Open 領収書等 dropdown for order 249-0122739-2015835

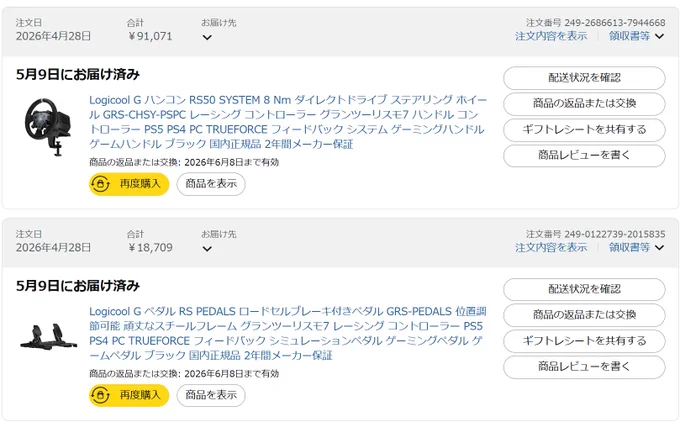click(x=636, y=247)
